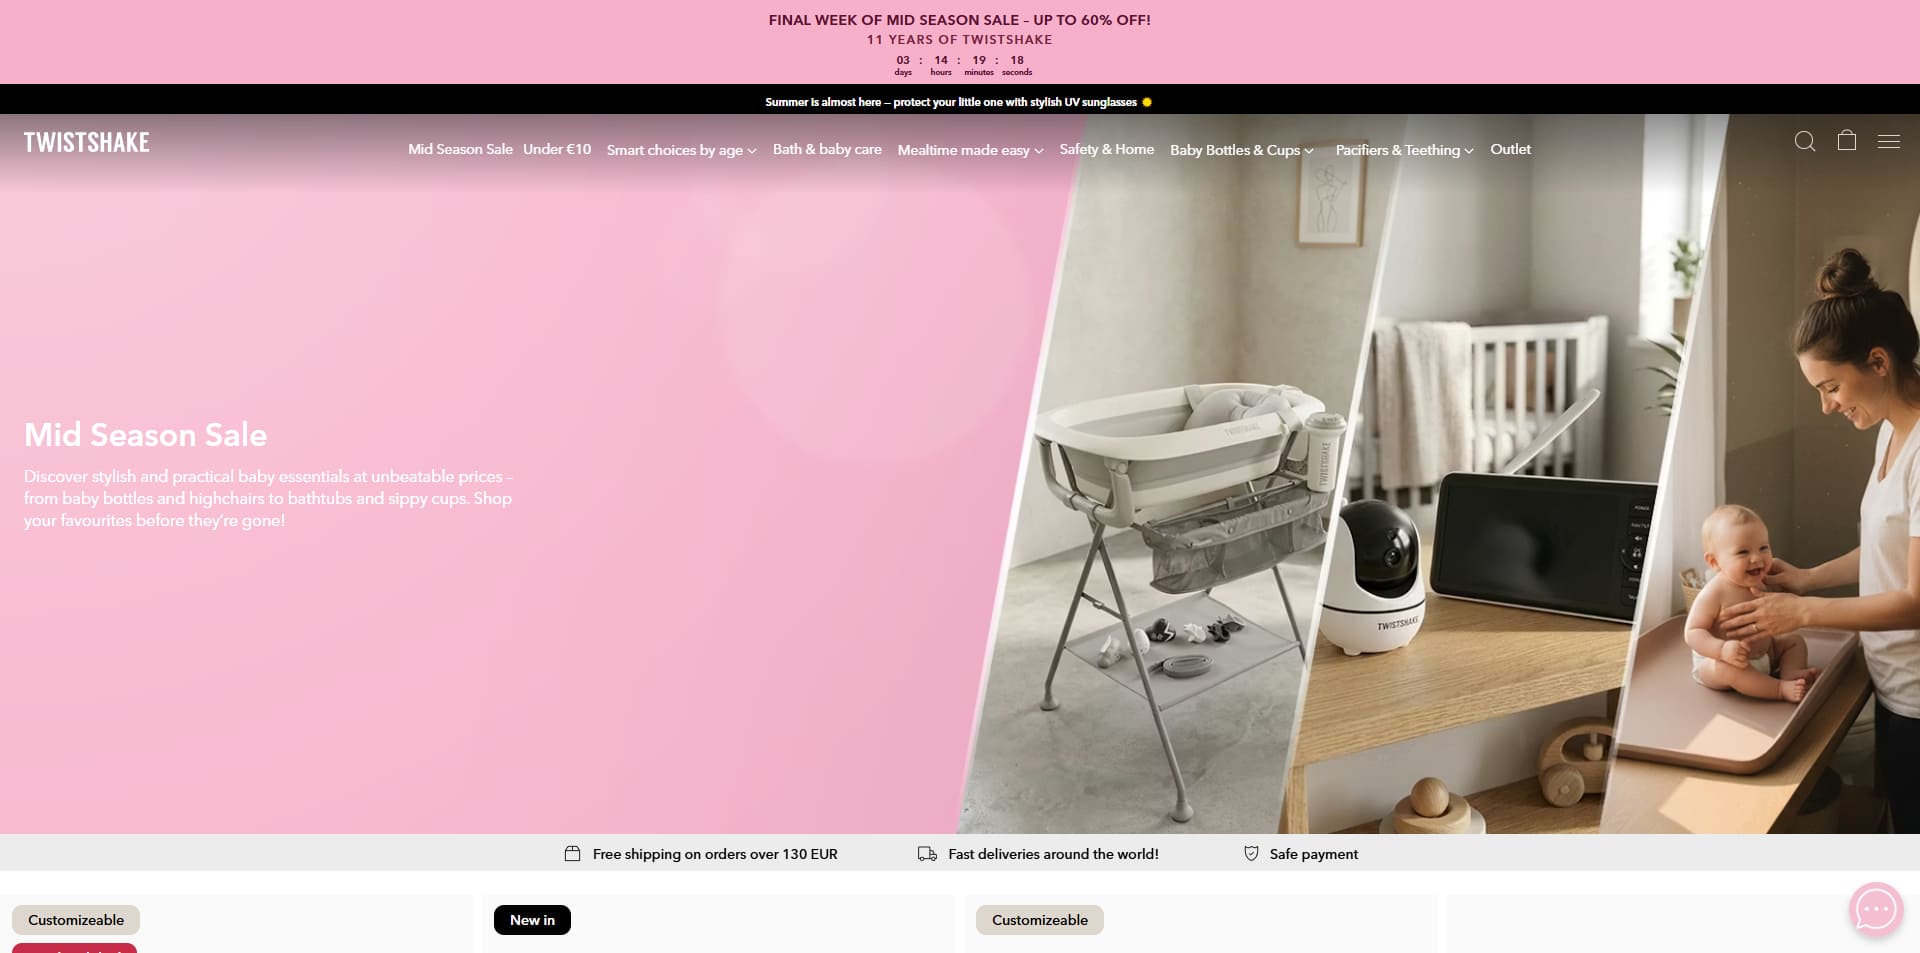Open Safety & Home nav item
The image size is (1920, 953).
pyautogui.click(x=1107, y=149)
